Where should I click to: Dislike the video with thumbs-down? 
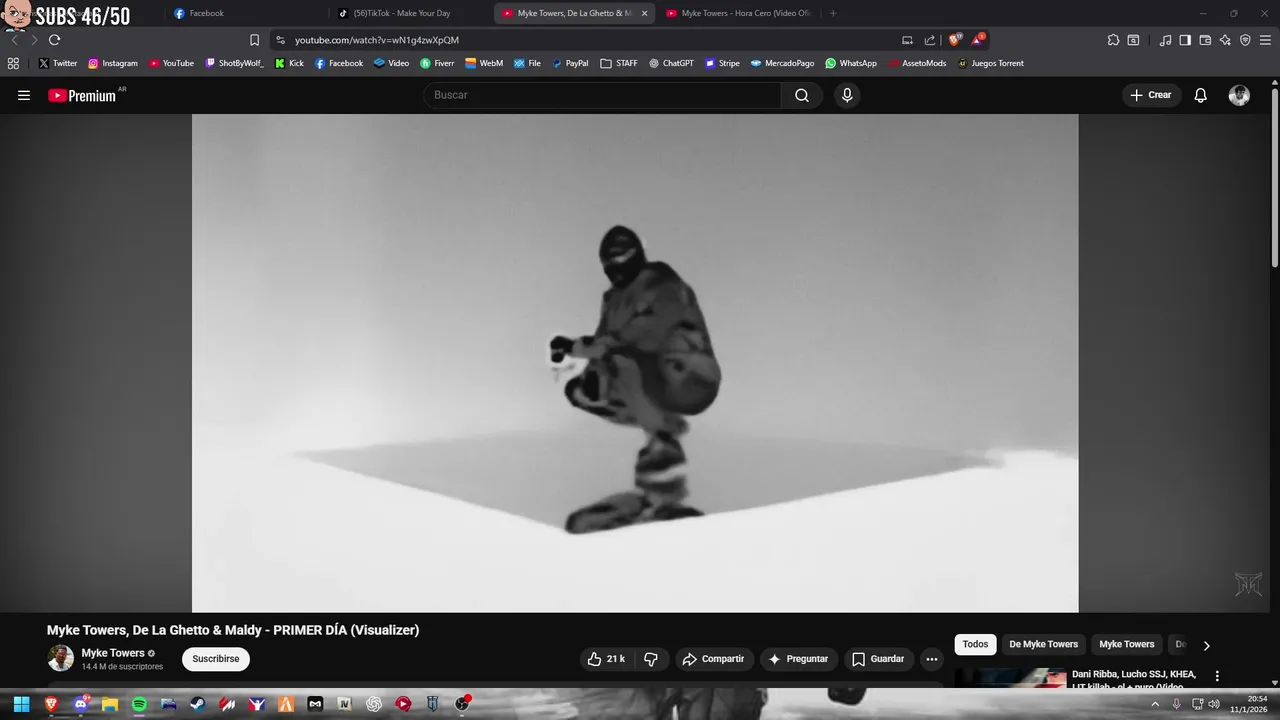pos(651,659)
